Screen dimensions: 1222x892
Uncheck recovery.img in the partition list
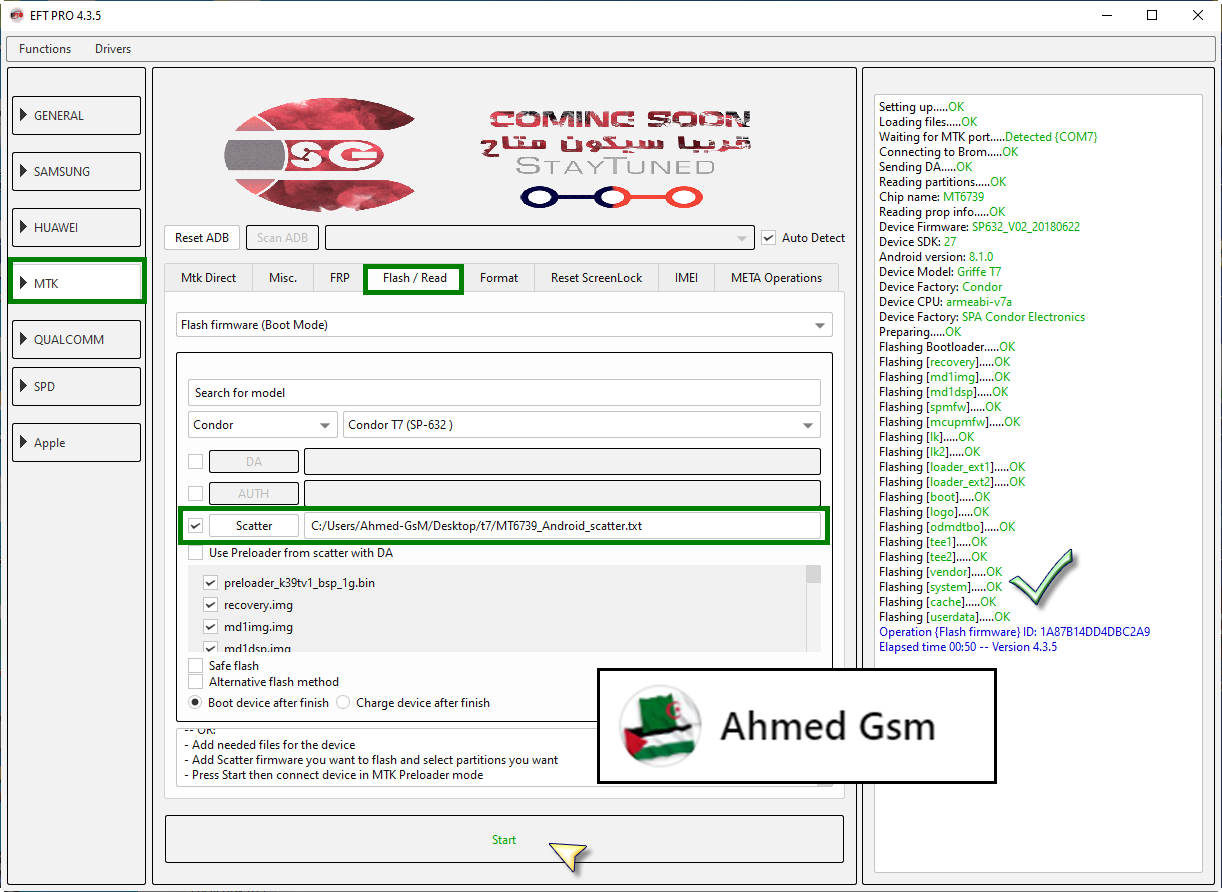click(x=211, y=605)
